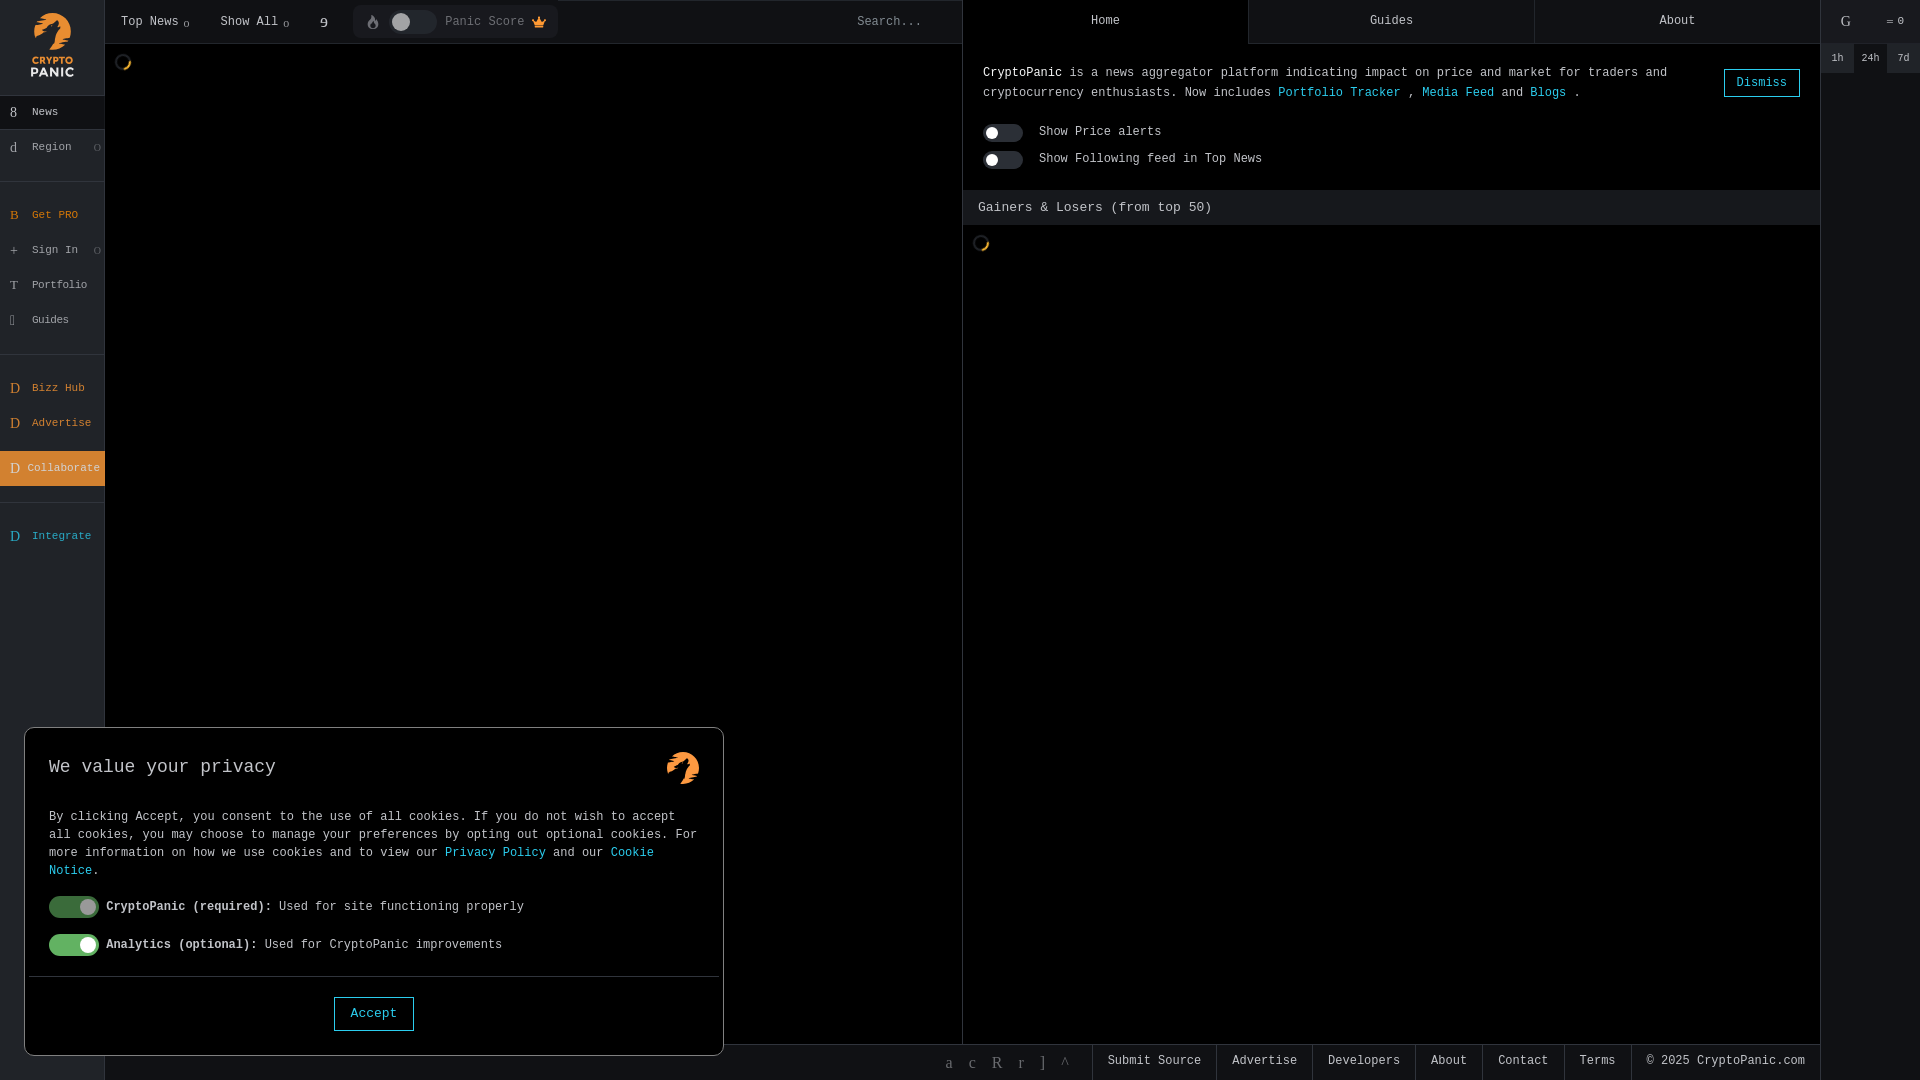Click Contact in the footer
The image size is (1920, 1080).
1523,1062
